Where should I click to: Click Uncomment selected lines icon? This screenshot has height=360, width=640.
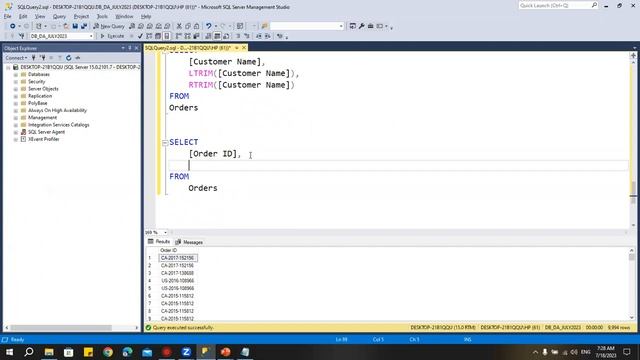point(247,36)
